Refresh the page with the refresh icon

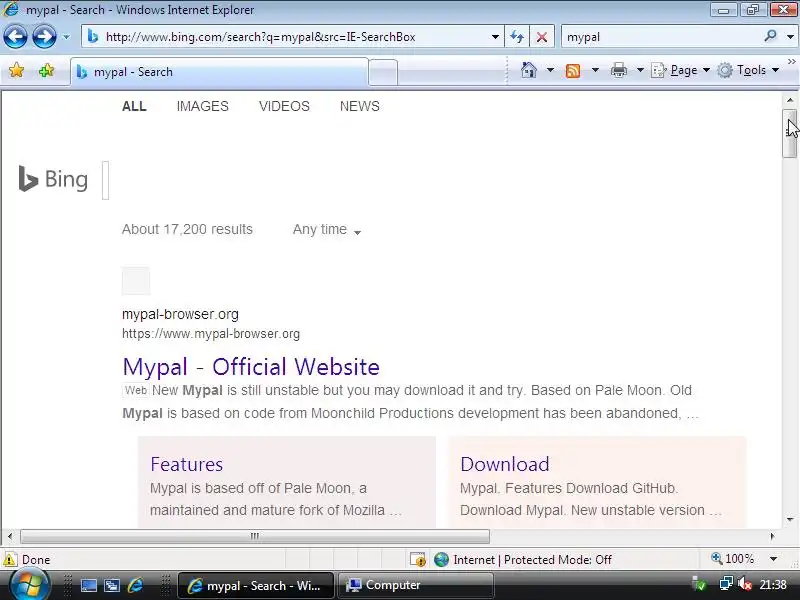(517, 37)
